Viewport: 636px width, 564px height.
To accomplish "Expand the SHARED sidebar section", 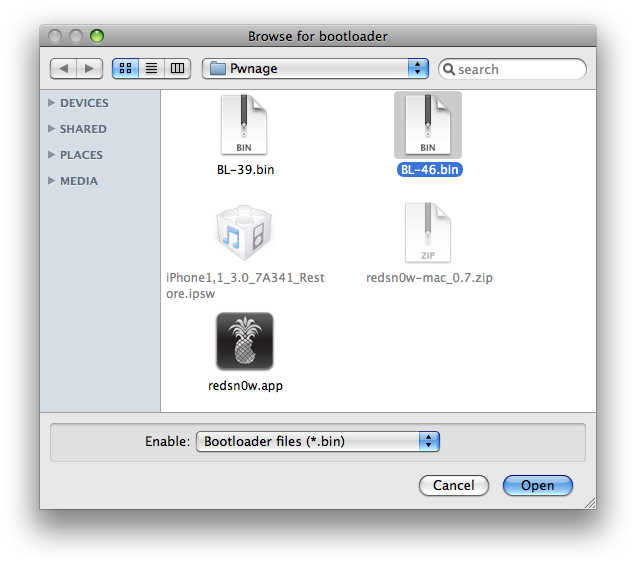I will [x=52, y=129].
